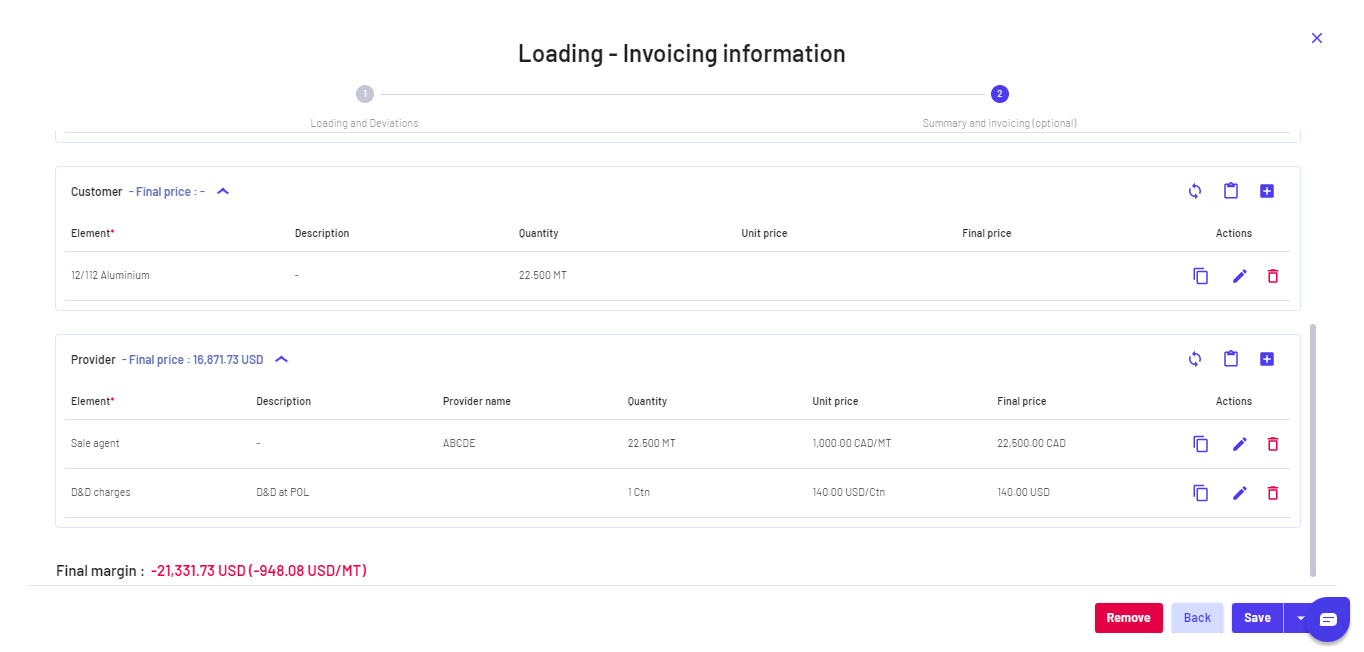1364x652 pixels.
Task: Add a new element to the Provider section
Action: 1267,359
